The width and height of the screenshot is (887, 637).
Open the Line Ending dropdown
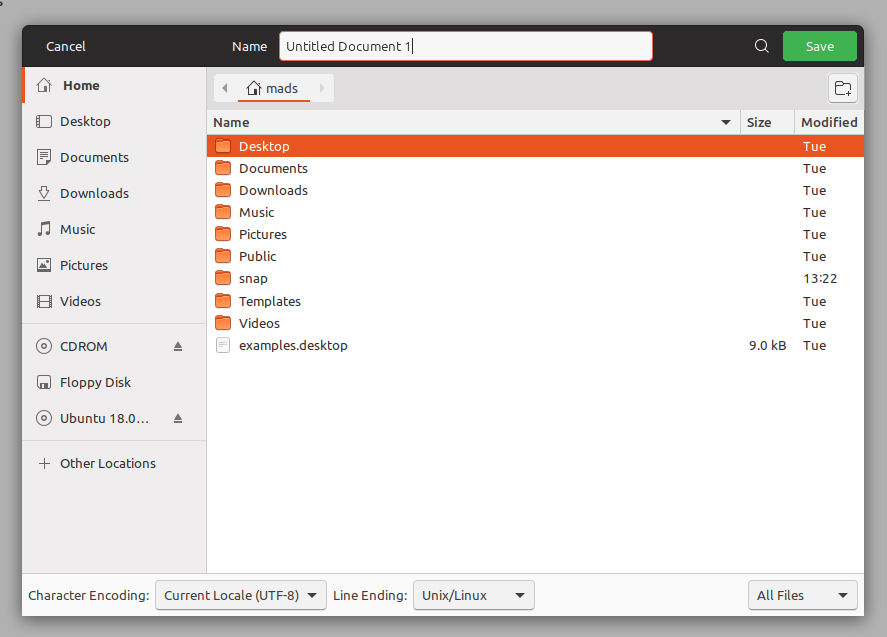(x=473, y=595)
